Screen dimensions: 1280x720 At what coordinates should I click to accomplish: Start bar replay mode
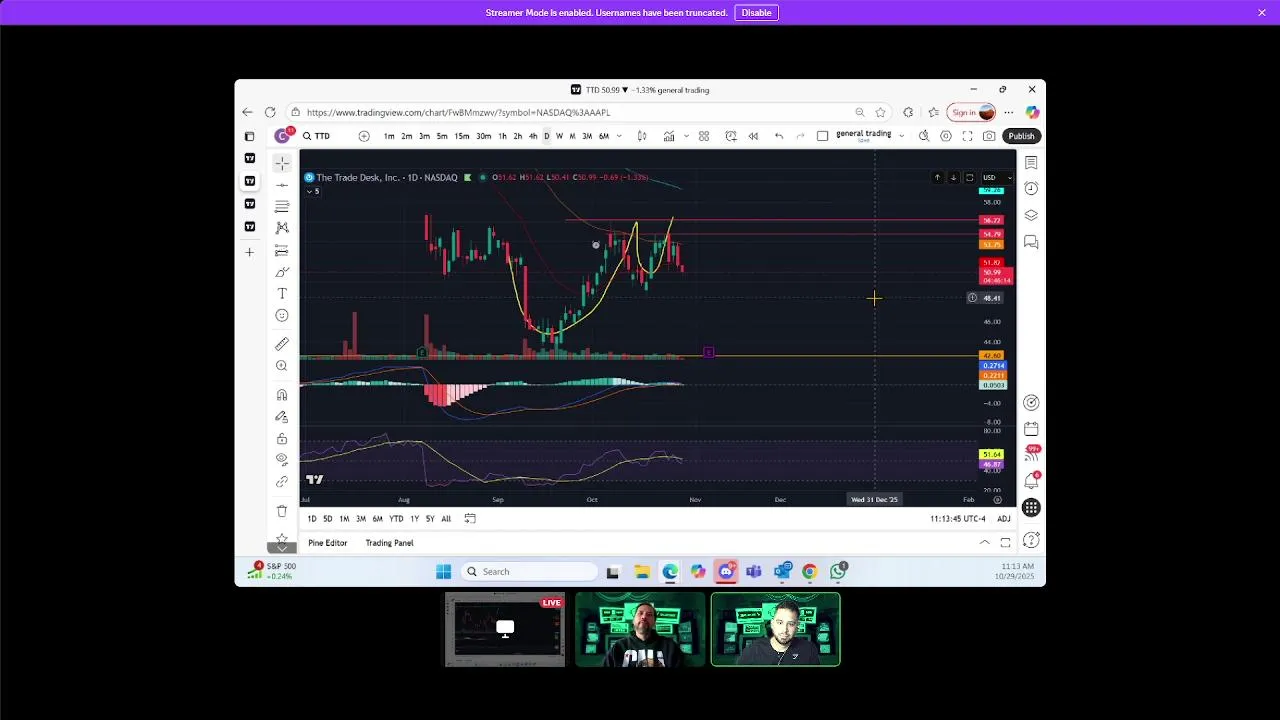(753, 136)
